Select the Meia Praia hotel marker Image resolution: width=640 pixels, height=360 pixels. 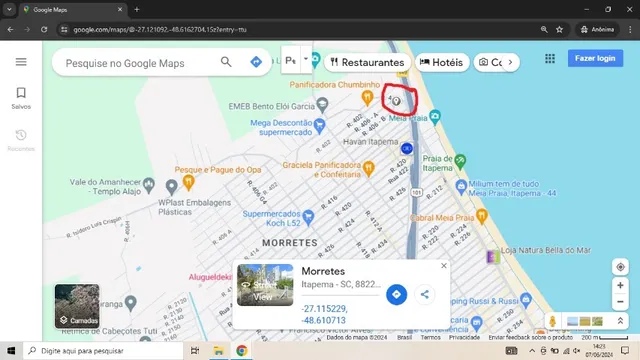click(435, 117)
